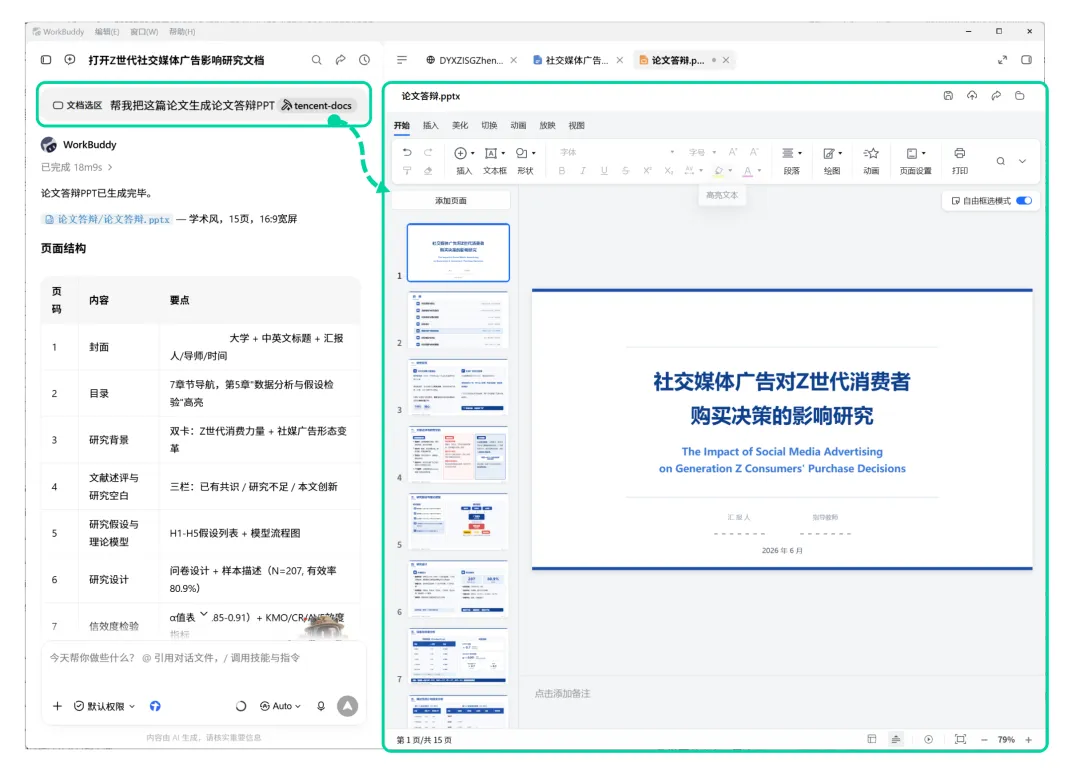The height and width of the screenshot is (771, 1080).
Task: Click the 添加页面 add page button
Action: [451, 201]
